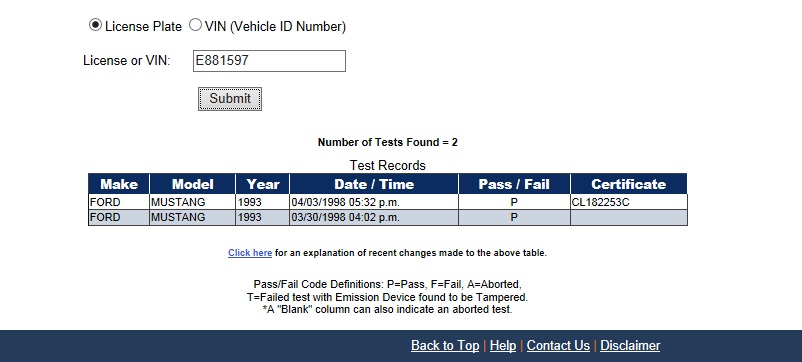Click the Number of Tests Found text
The width and height of the screenshot is (802, 362).
point(388,142)
